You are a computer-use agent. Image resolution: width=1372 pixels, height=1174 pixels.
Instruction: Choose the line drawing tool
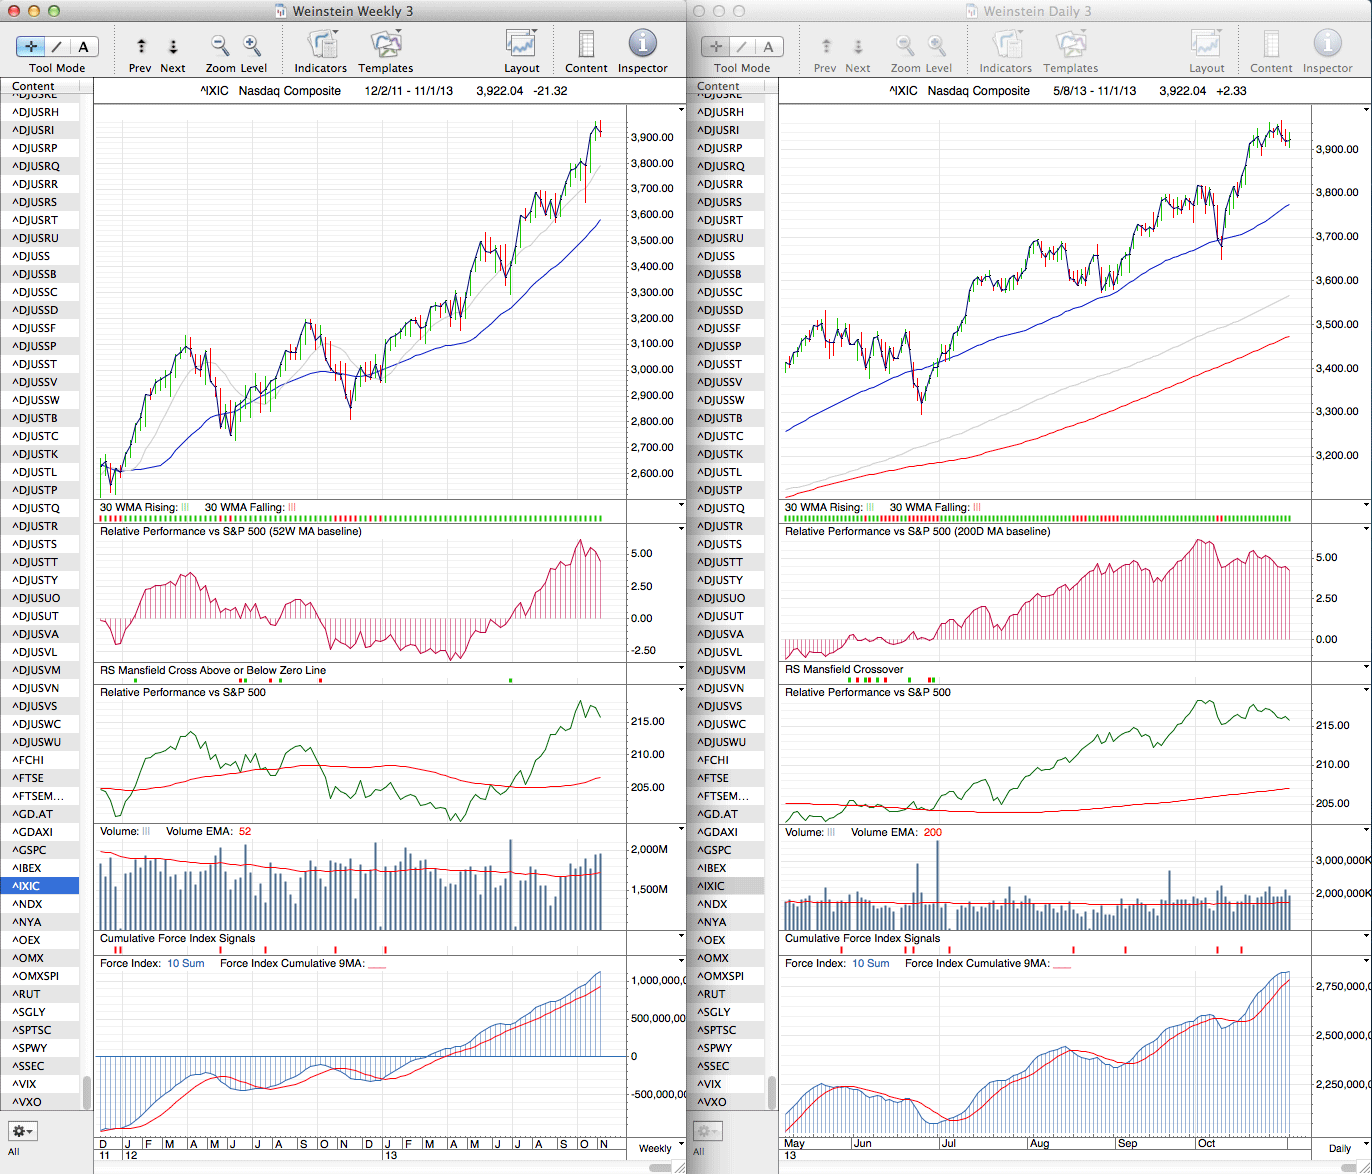click(57, 46)
